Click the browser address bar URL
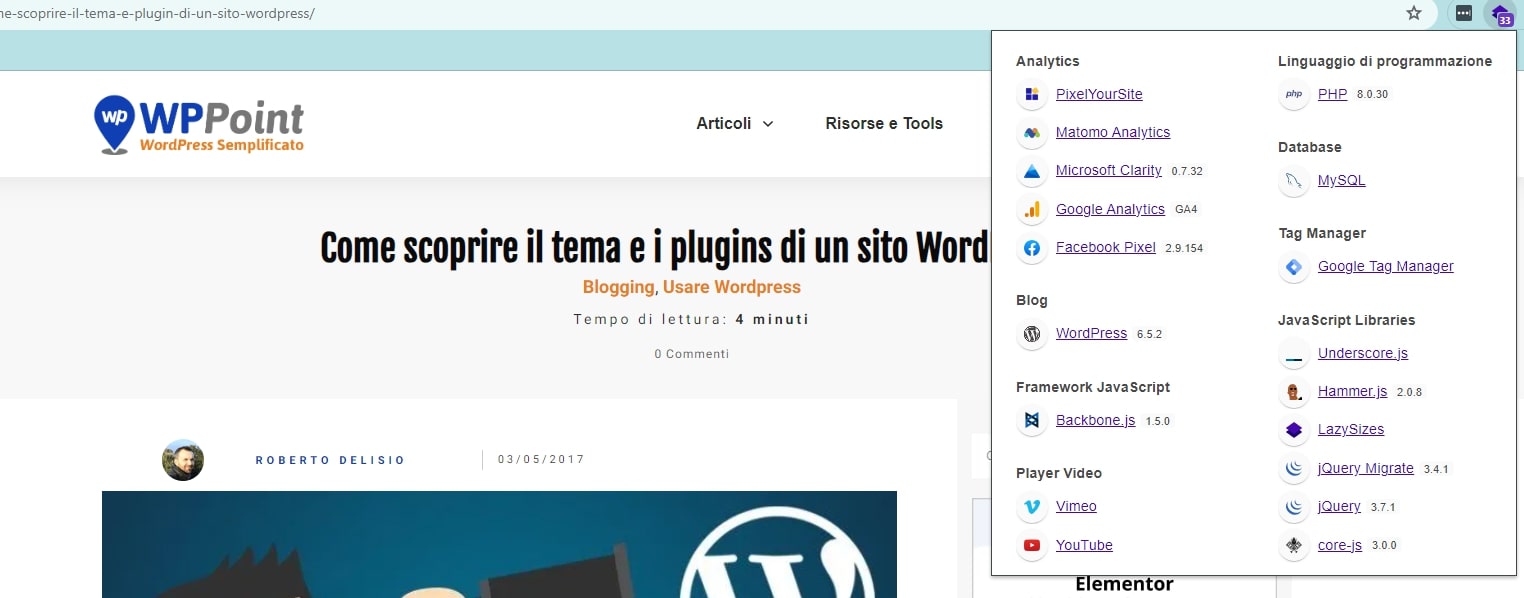Viewport: 1524px width, 598px height. [x=157, y=14]
